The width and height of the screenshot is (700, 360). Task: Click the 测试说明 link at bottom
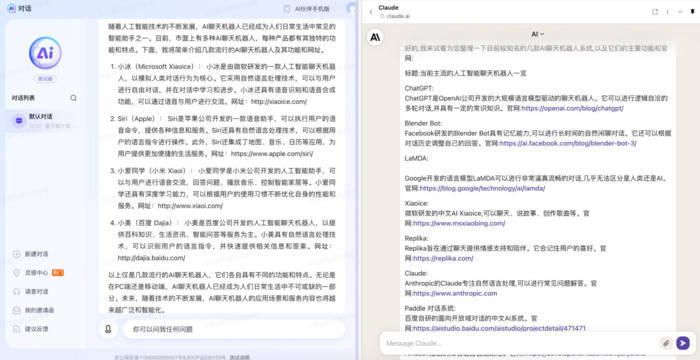(240, 357)
